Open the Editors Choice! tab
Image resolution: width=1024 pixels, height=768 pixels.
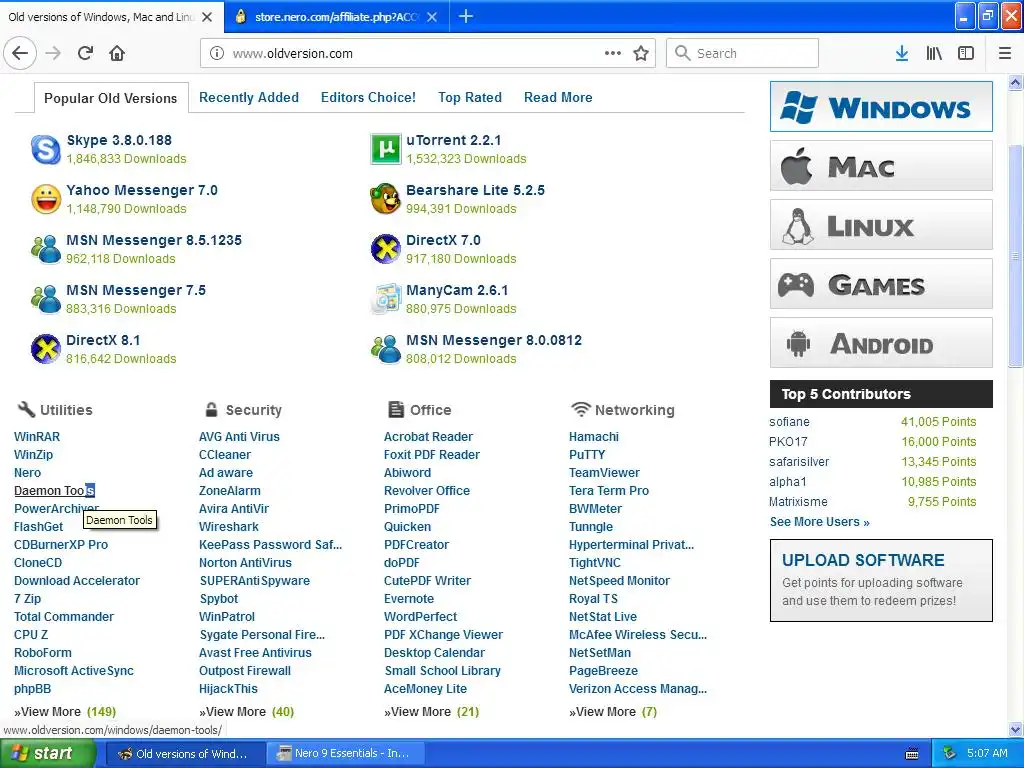pyautogui.click(x=368, y=97)
